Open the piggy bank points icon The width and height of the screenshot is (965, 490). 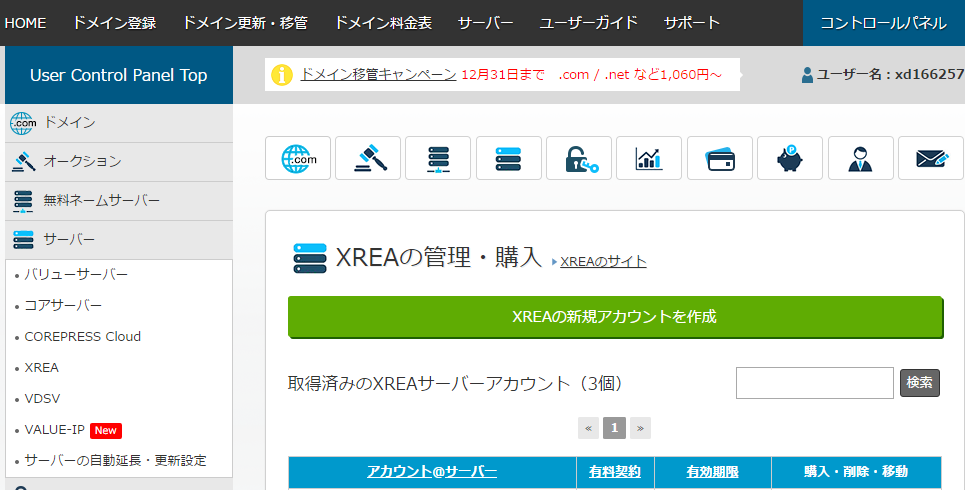(x=790, y=158)
